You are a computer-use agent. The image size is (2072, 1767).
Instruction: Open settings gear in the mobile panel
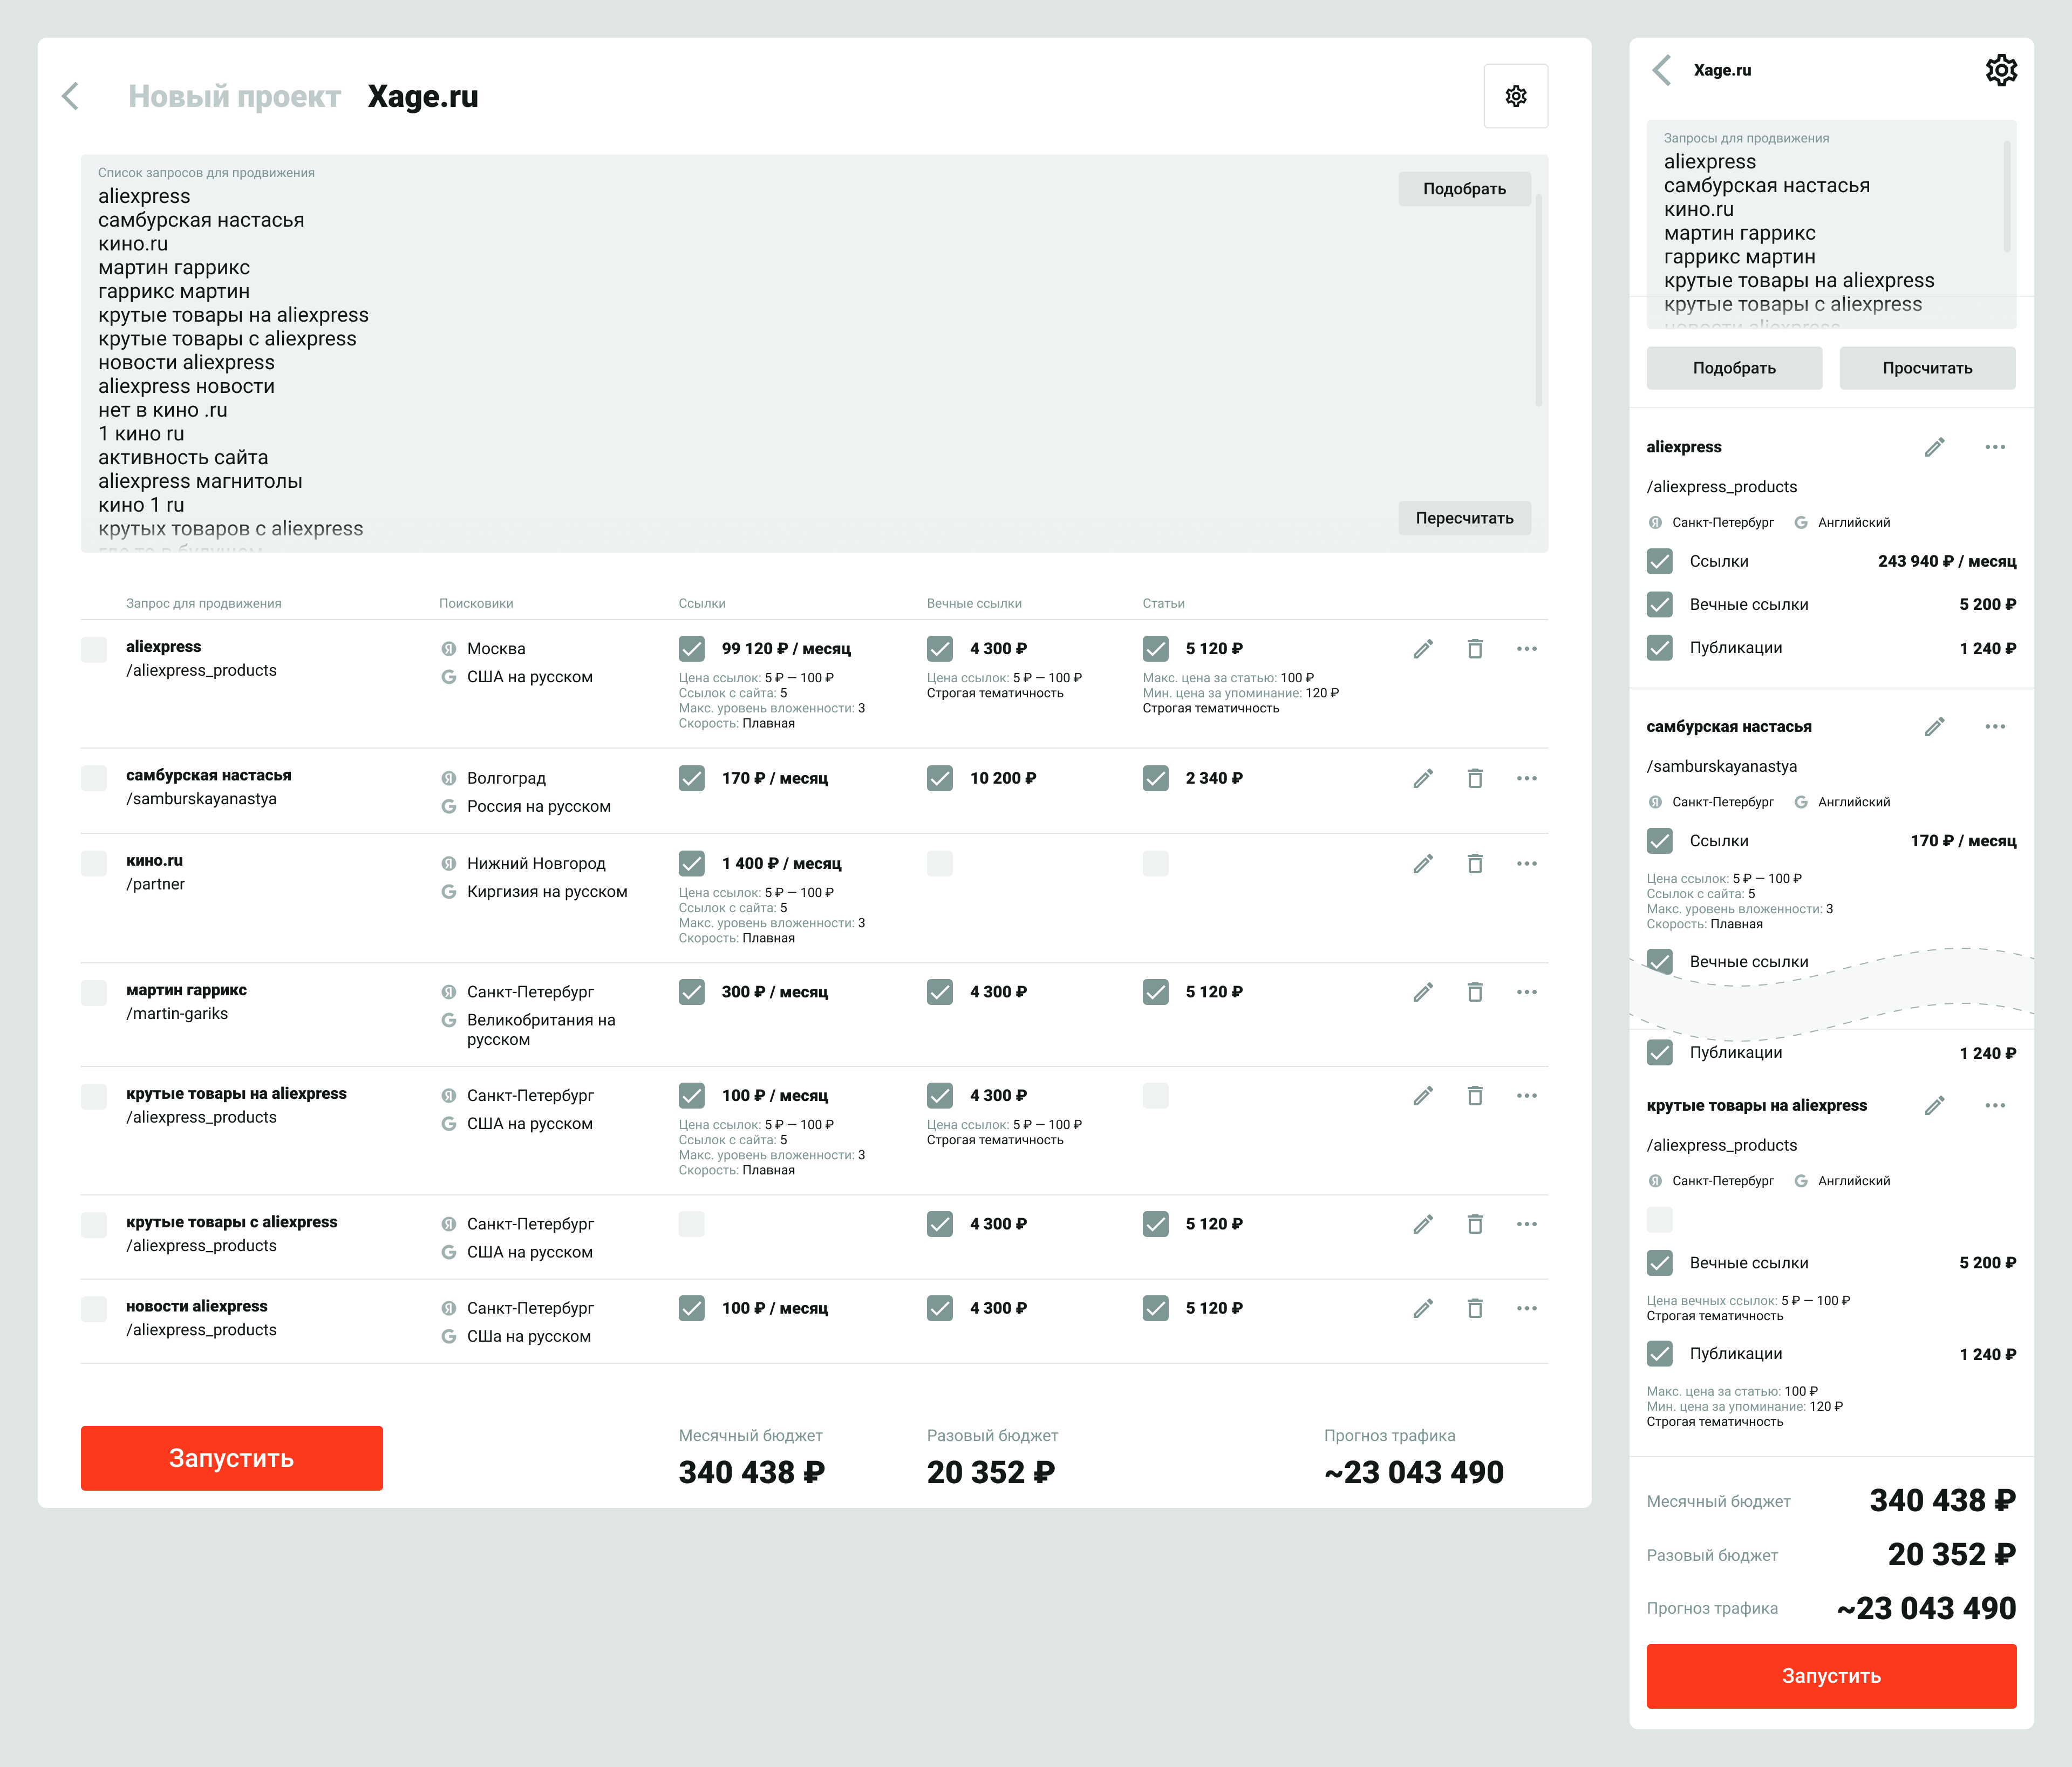point(2000,70)
